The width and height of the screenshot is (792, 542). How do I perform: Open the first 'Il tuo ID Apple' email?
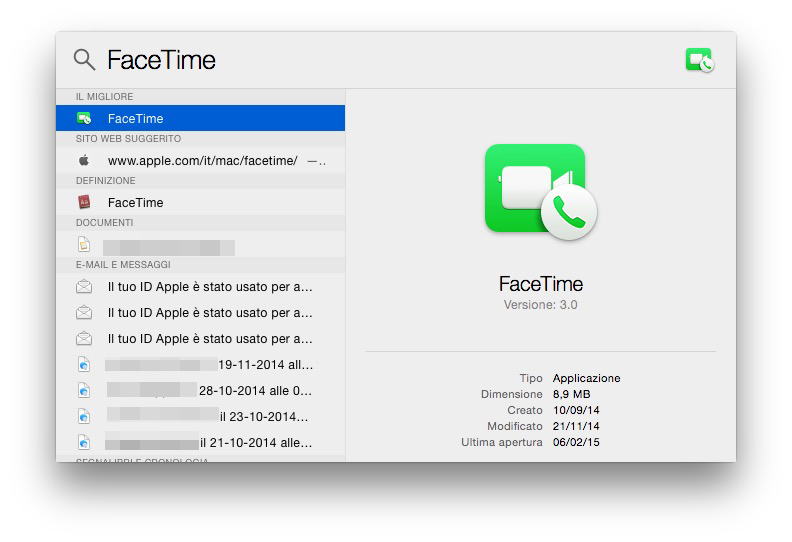tap(201, 287)
